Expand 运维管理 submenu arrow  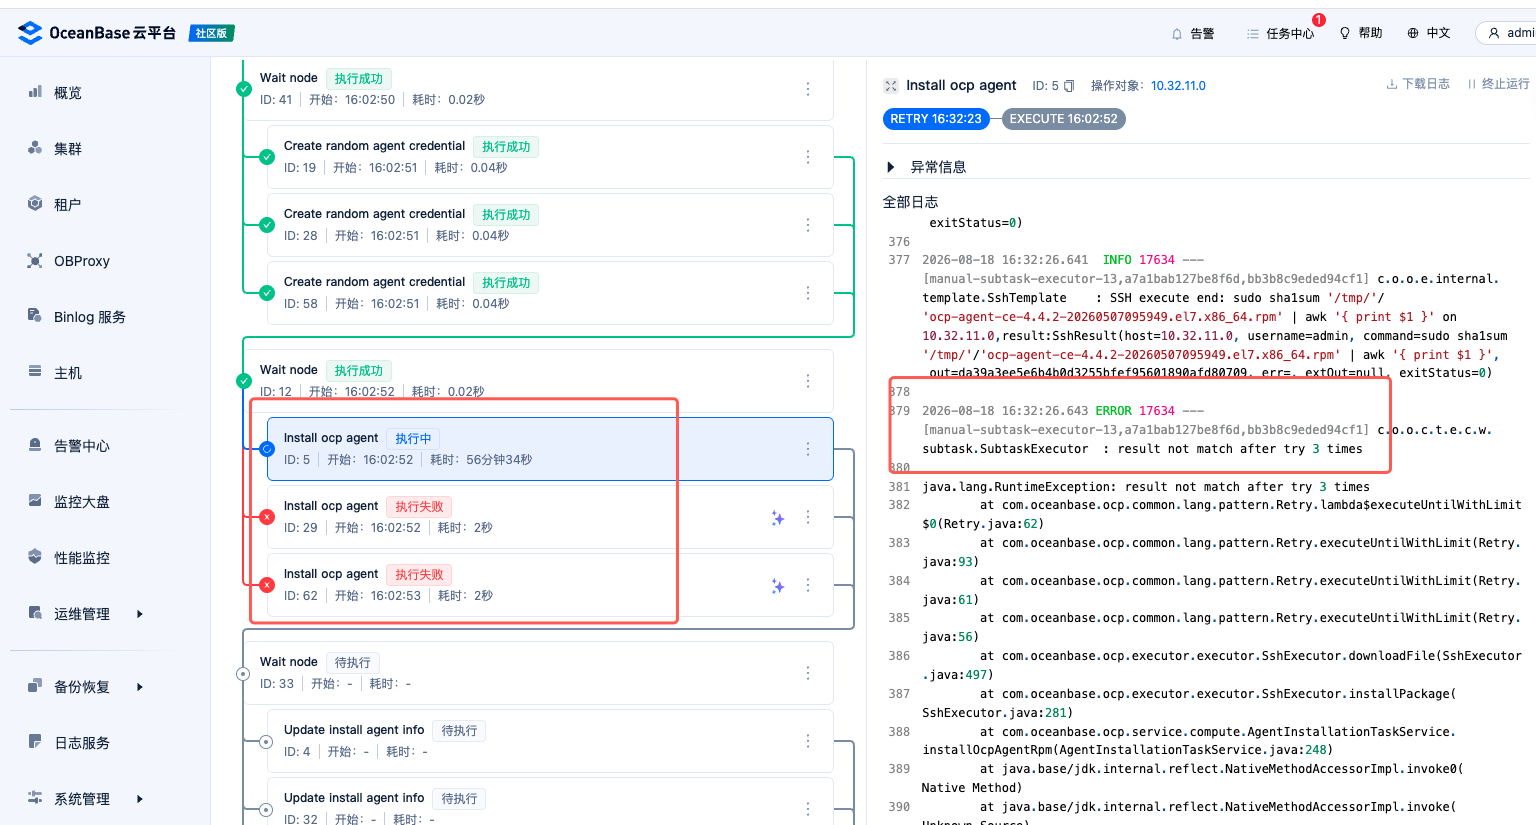coord(139,614)
